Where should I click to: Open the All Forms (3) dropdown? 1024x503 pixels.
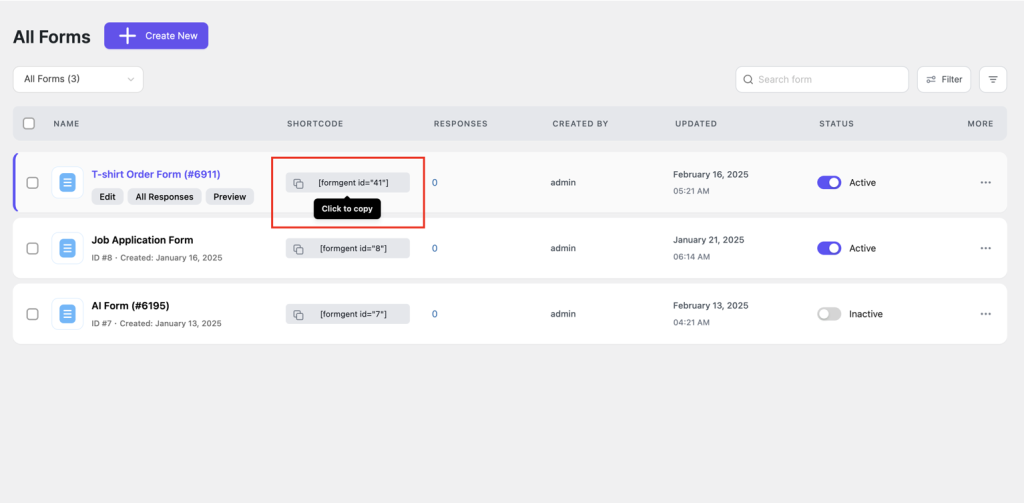click(x=78, y=79)
